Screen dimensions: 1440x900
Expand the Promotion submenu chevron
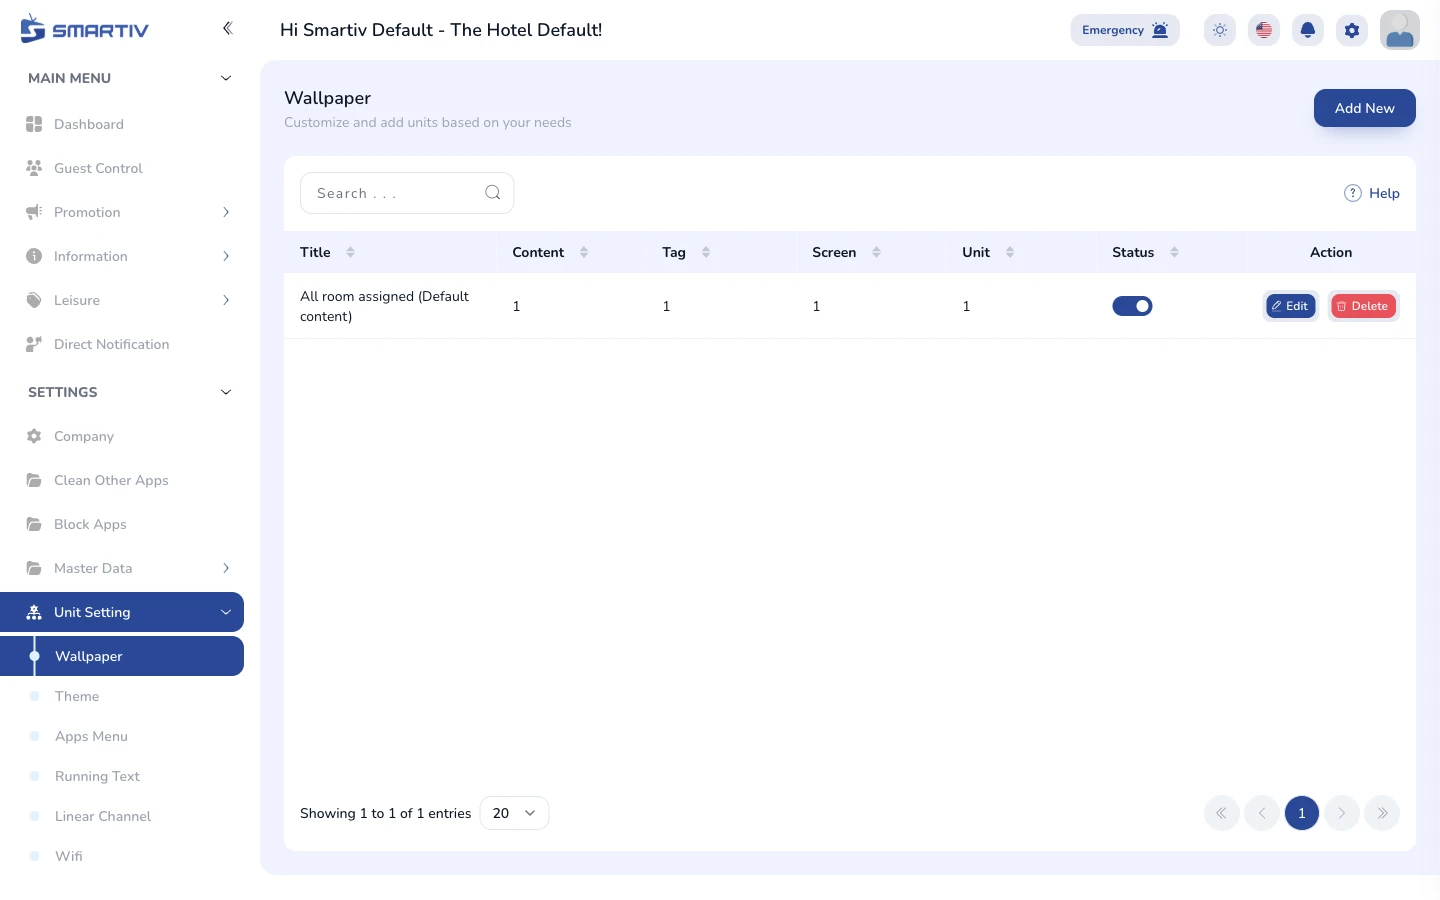point(226,212)
